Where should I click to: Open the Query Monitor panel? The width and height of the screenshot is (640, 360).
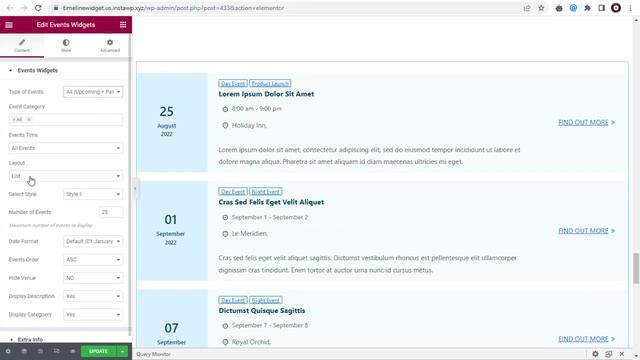point(153,354)
